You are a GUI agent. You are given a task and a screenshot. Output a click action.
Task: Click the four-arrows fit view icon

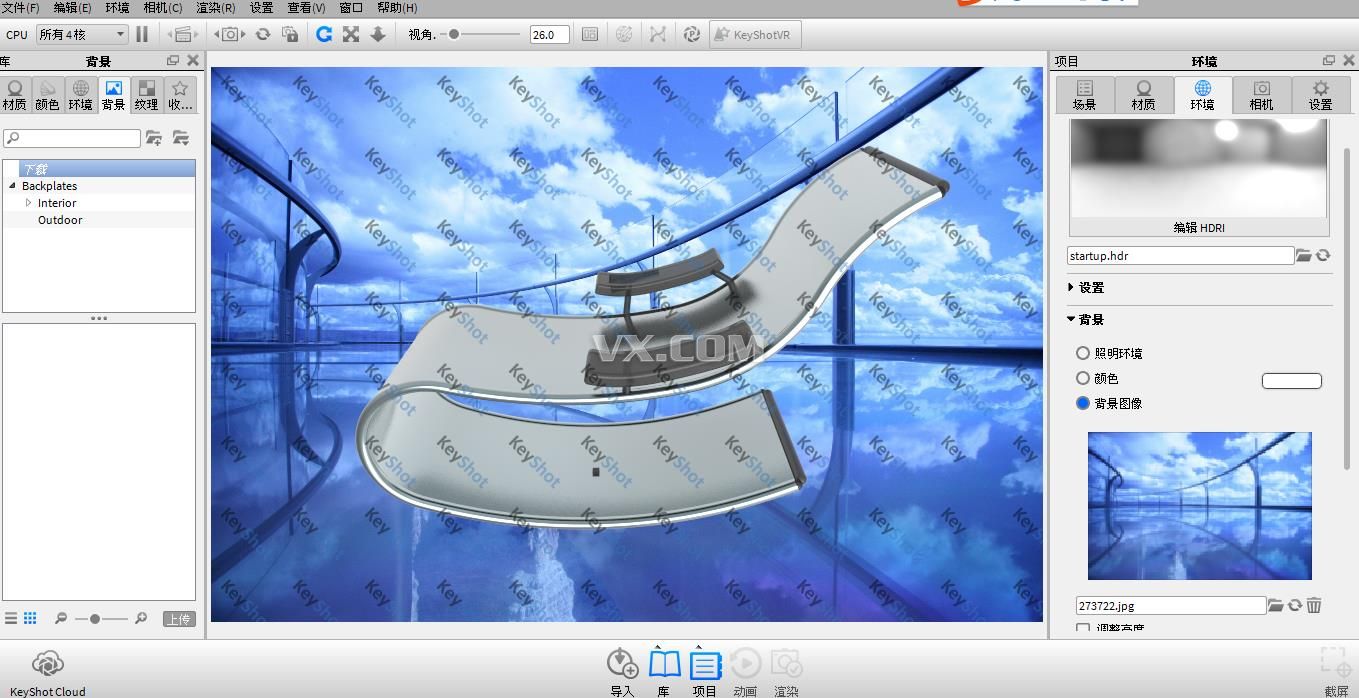351,34
